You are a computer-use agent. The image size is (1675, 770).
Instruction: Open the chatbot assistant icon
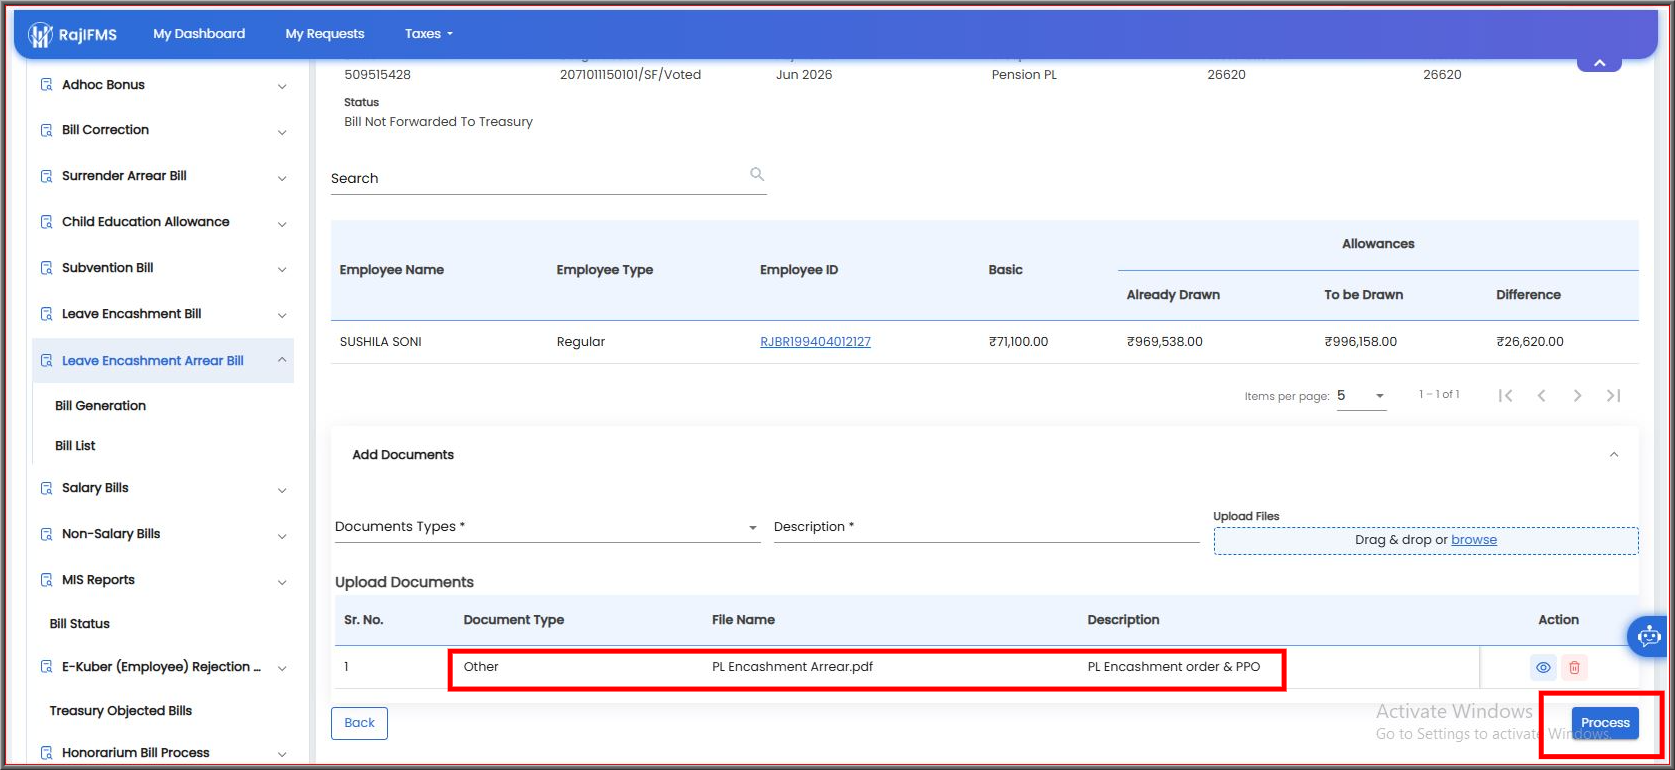(1649, 635)
